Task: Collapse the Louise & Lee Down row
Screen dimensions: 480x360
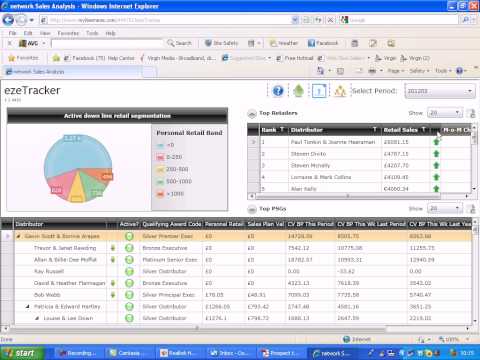Action: coord(38,318)
